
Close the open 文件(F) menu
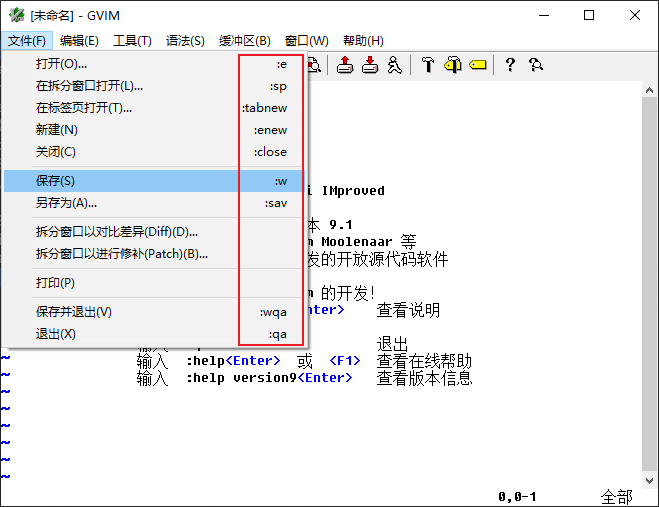coord(26,41)
